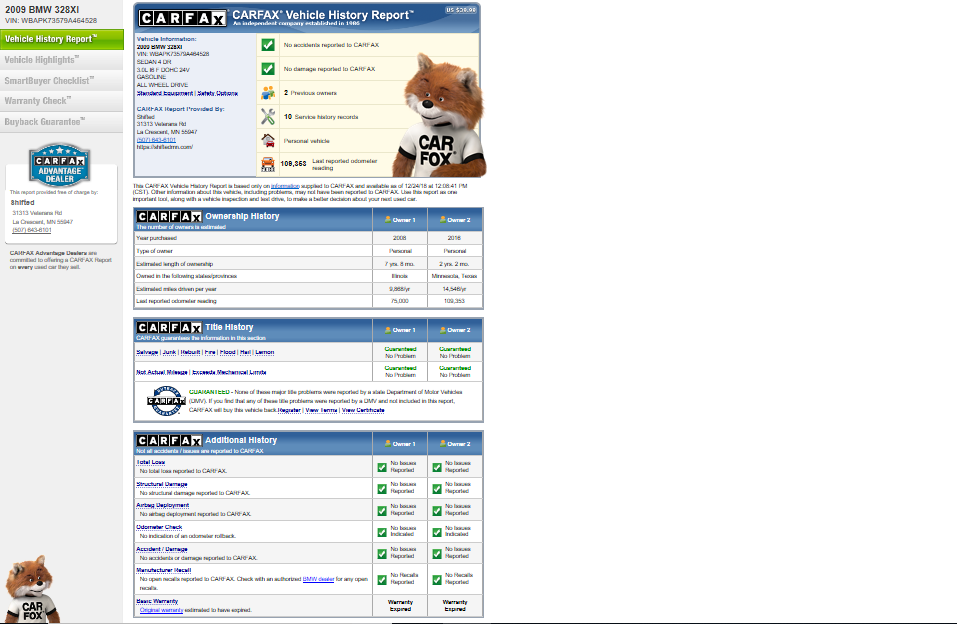This screenshot has width=957, height=624.
Task: Click the Manufacturer Recall link
Action: [x=164, y=570]
